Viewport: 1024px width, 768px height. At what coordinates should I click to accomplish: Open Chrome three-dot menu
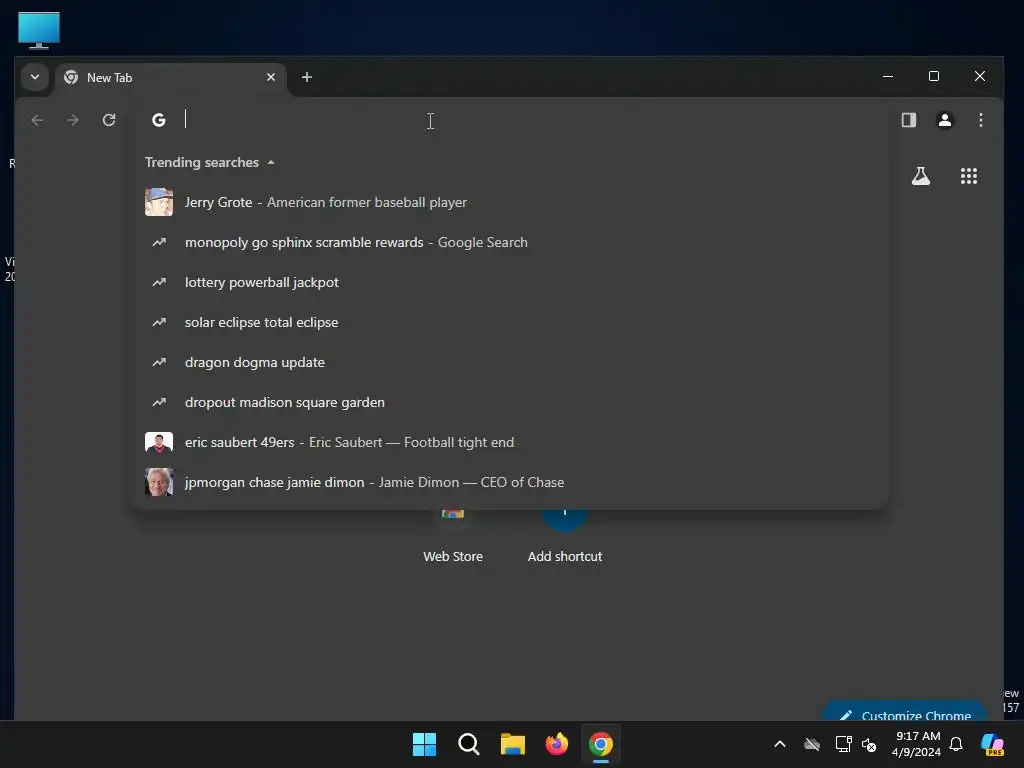point(980,120)
